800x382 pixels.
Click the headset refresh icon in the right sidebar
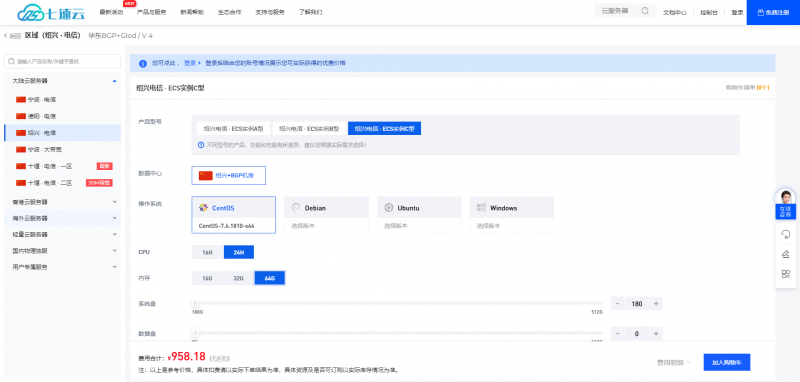[x=785, y=234]
